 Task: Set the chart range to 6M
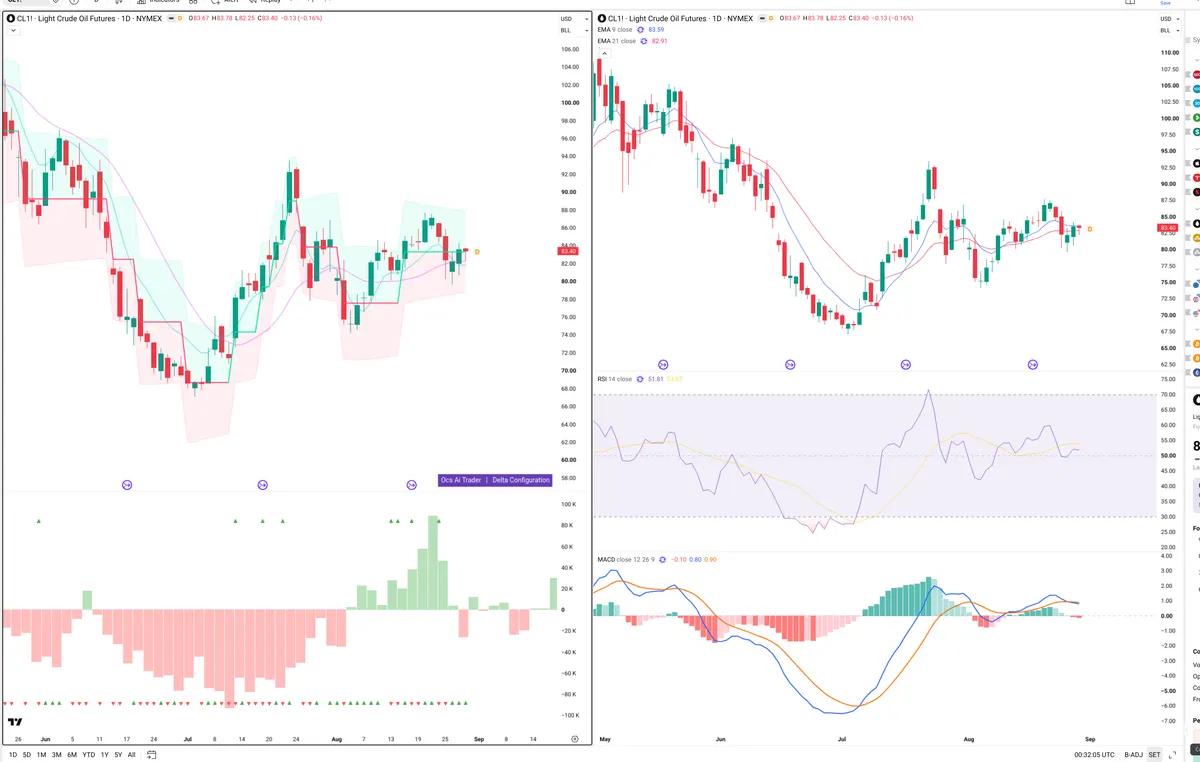click(x=72, y=755)
